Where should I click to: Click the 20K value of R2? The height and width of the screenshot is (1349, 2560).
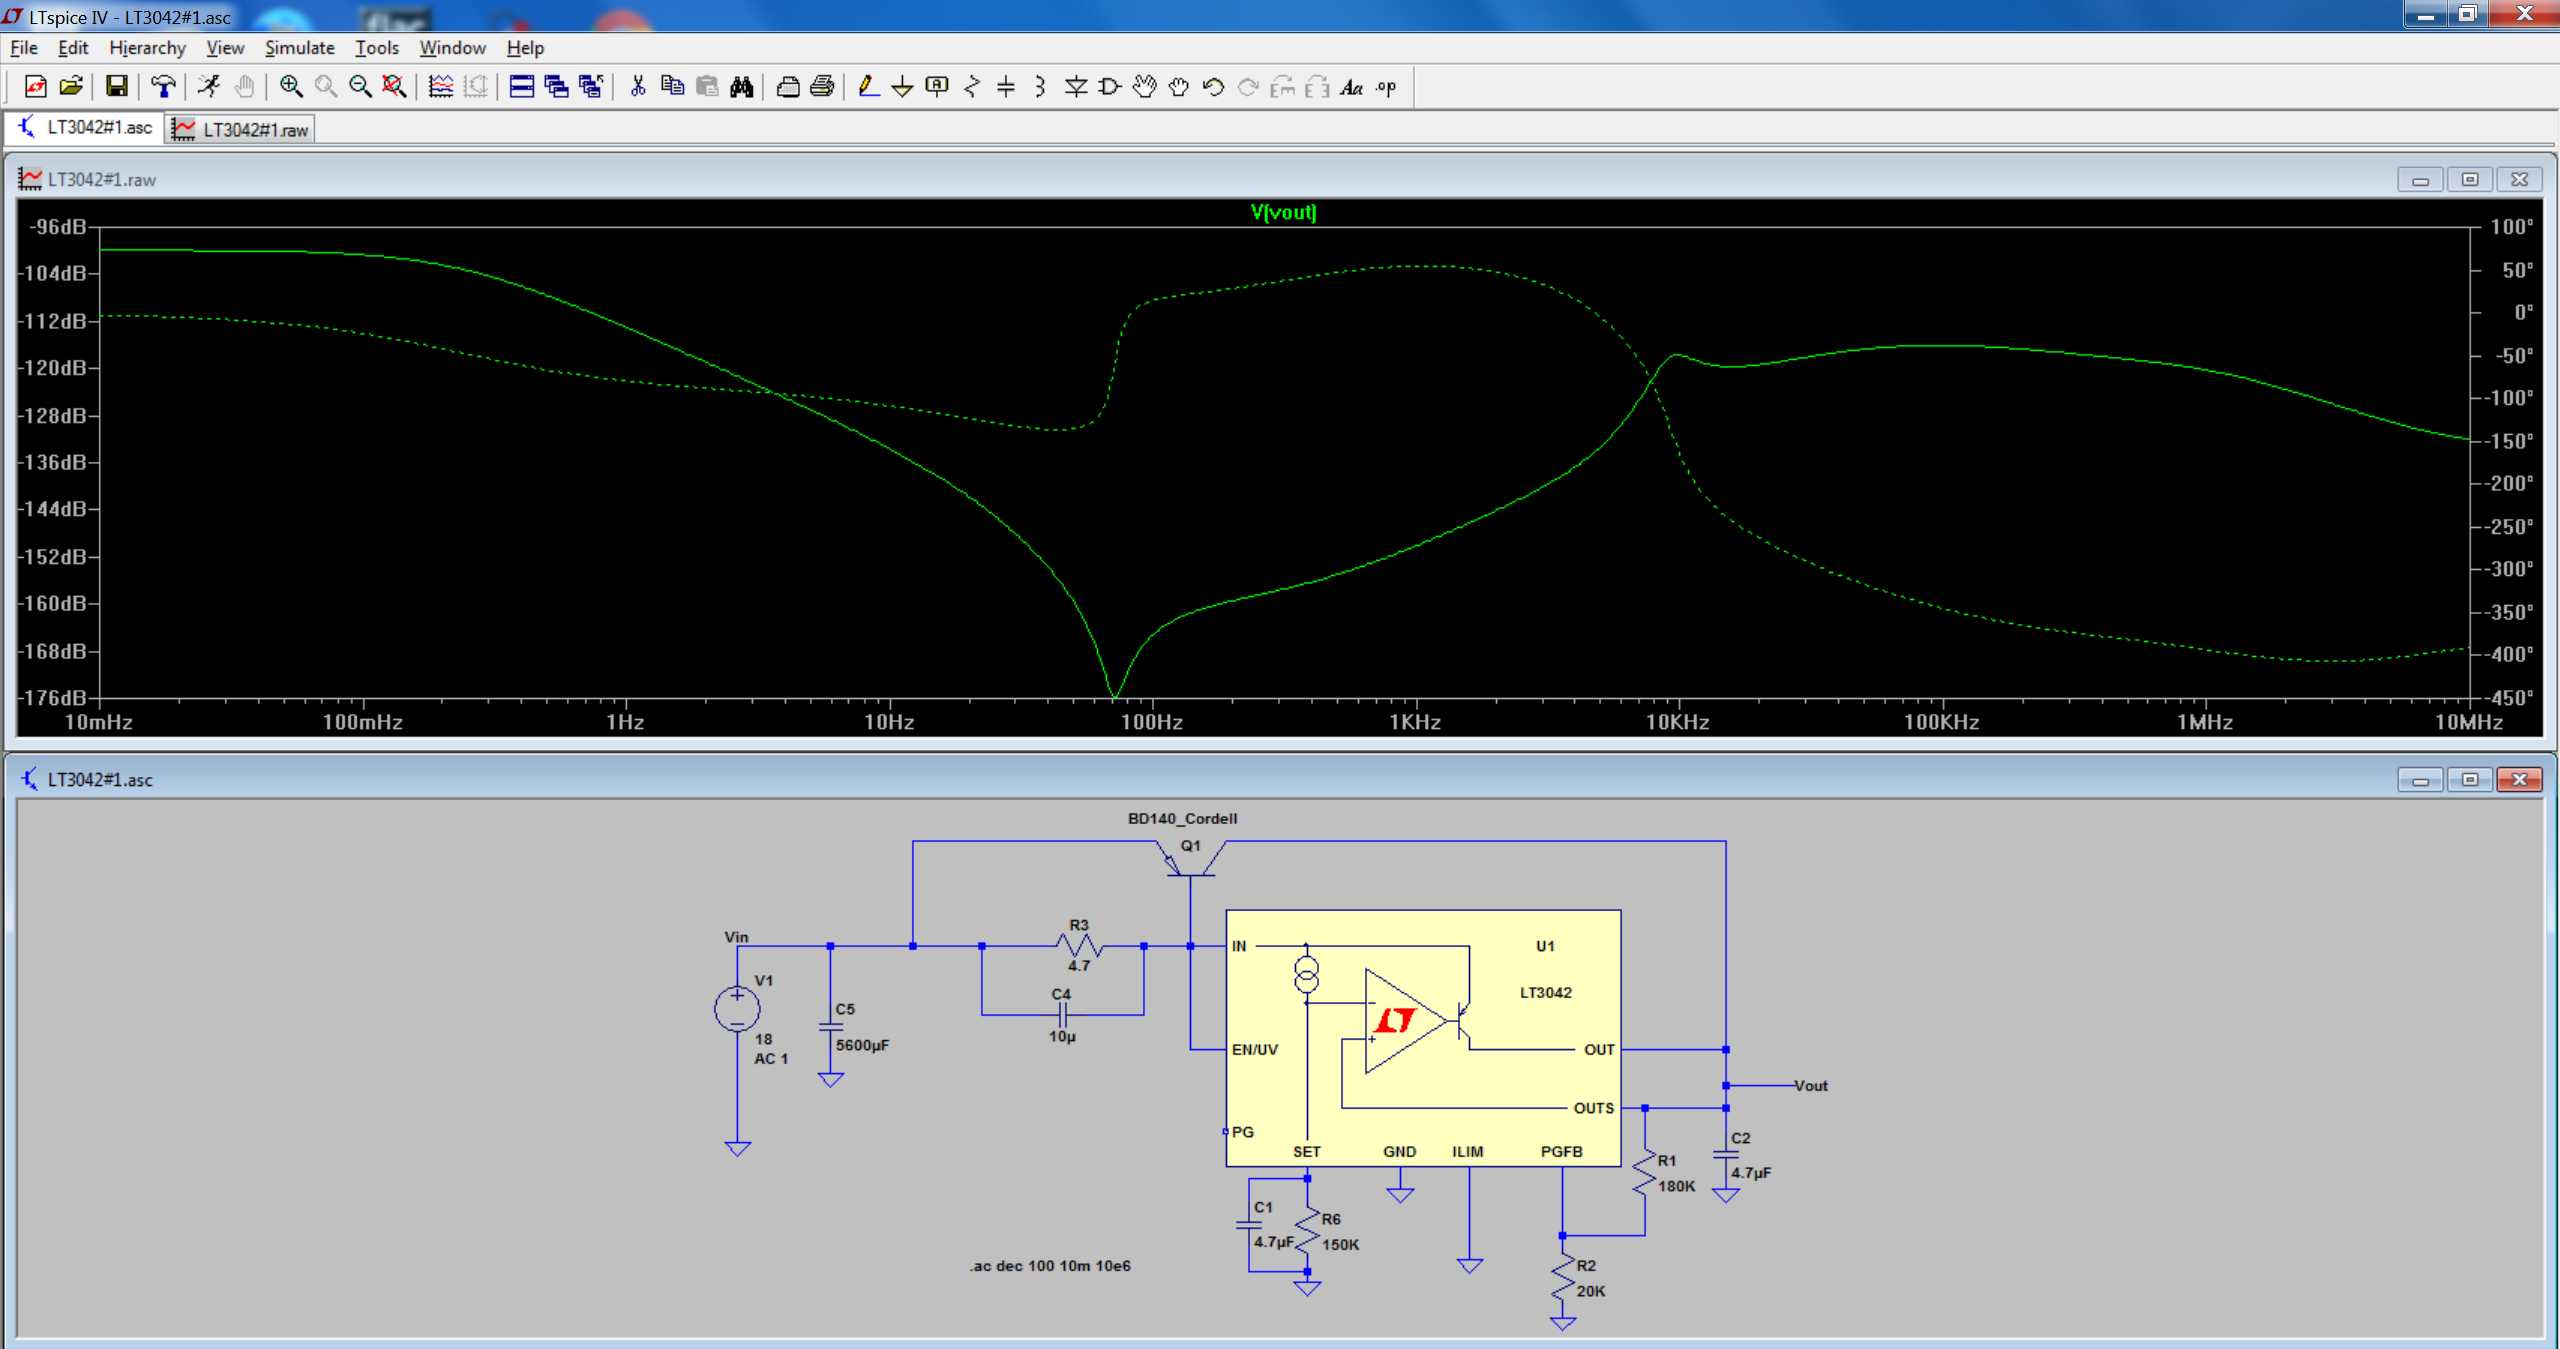(x=1591, y=1291)
